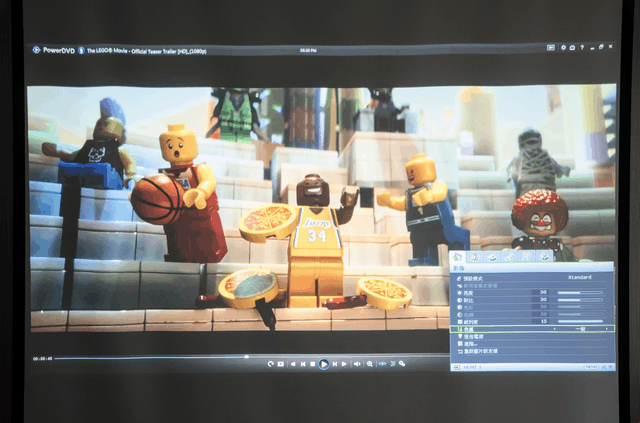Click the reset arrow icon beside 重設圖片設定值
640x423 pixels.
460,351
